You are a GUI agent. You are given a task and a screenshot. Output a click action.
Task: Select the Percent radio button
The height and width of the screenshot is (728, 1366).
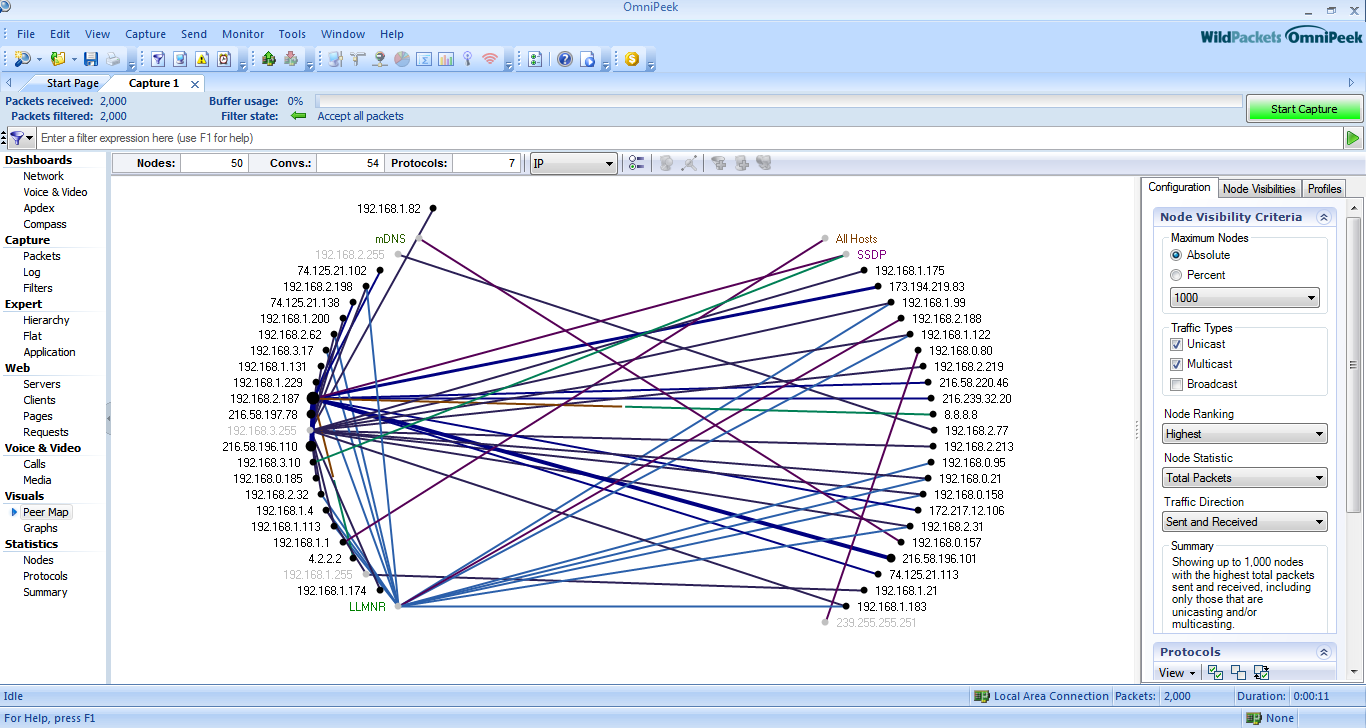coord(1176,275)
